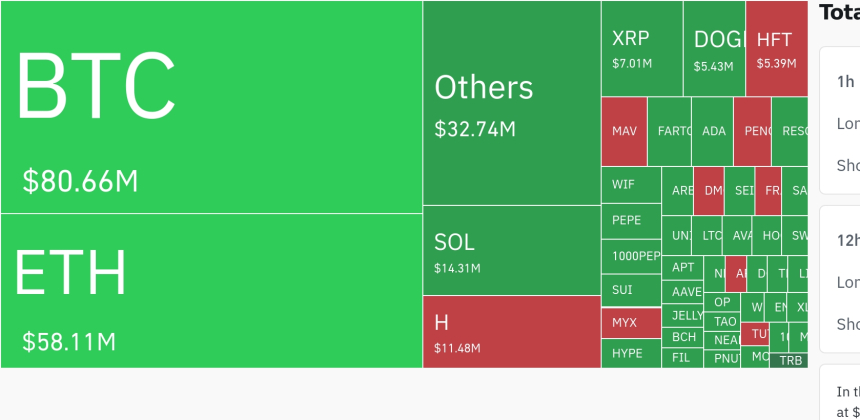This screenshot has width=860, height=420.
Task: Select the BCH tile
Action: [x=684, y=337]
